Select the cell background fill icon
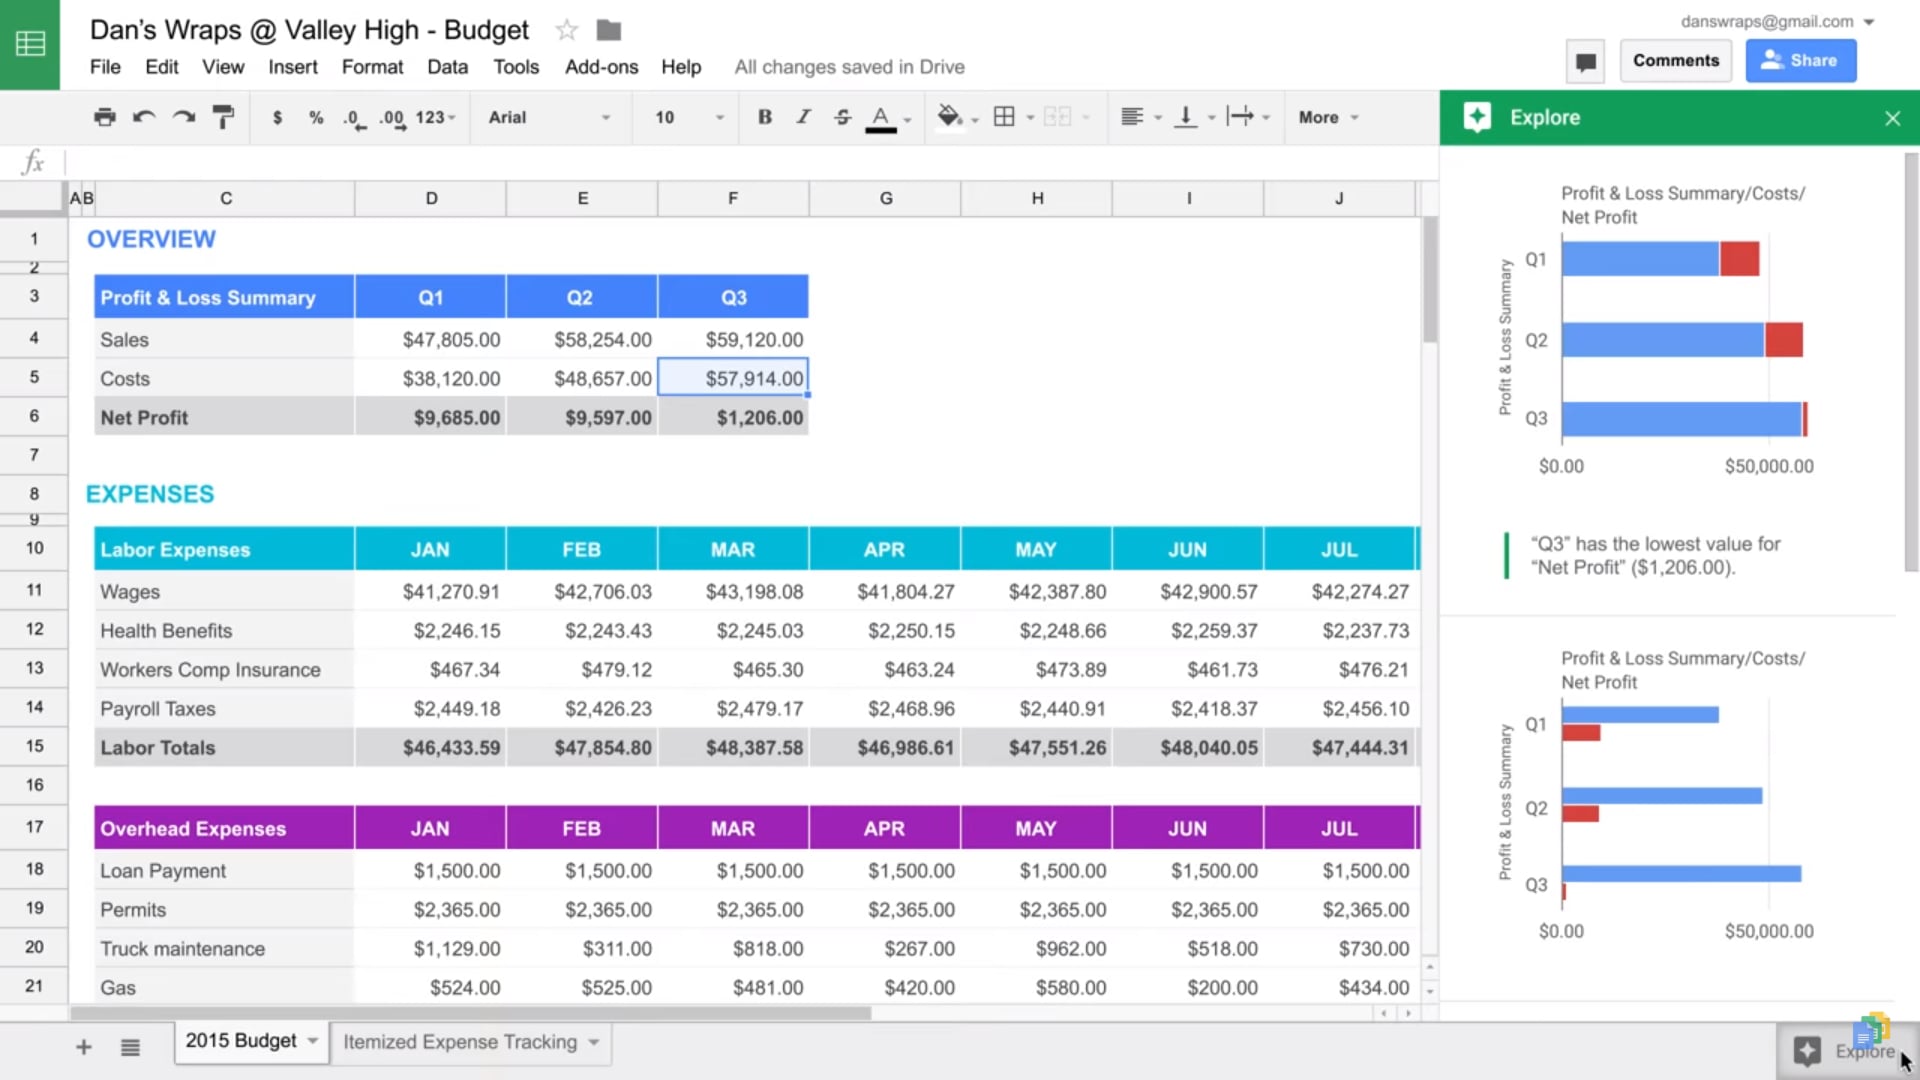Screen dimensions: 1920x1080 pyautogui.click(x=947, y=117)
